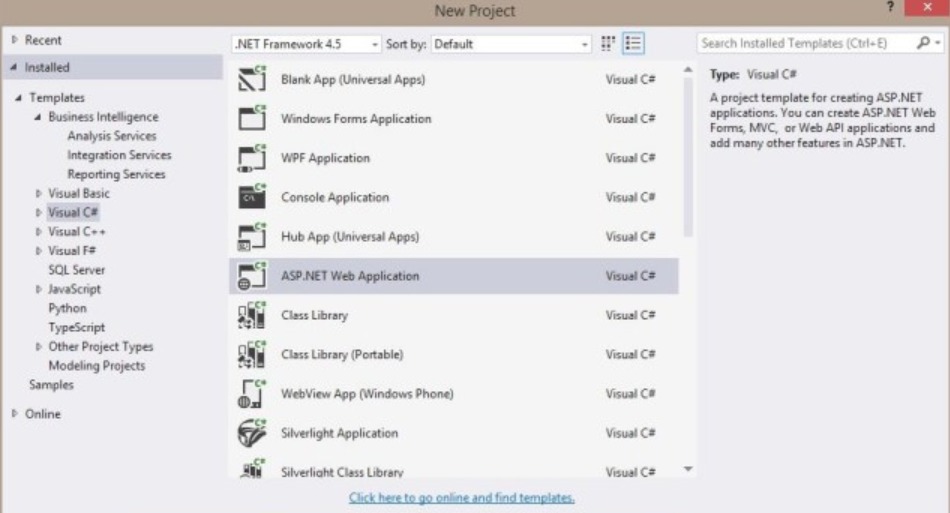Click the WPF Application template icon
The image size is (950, 513).
[x=252, y=158]
